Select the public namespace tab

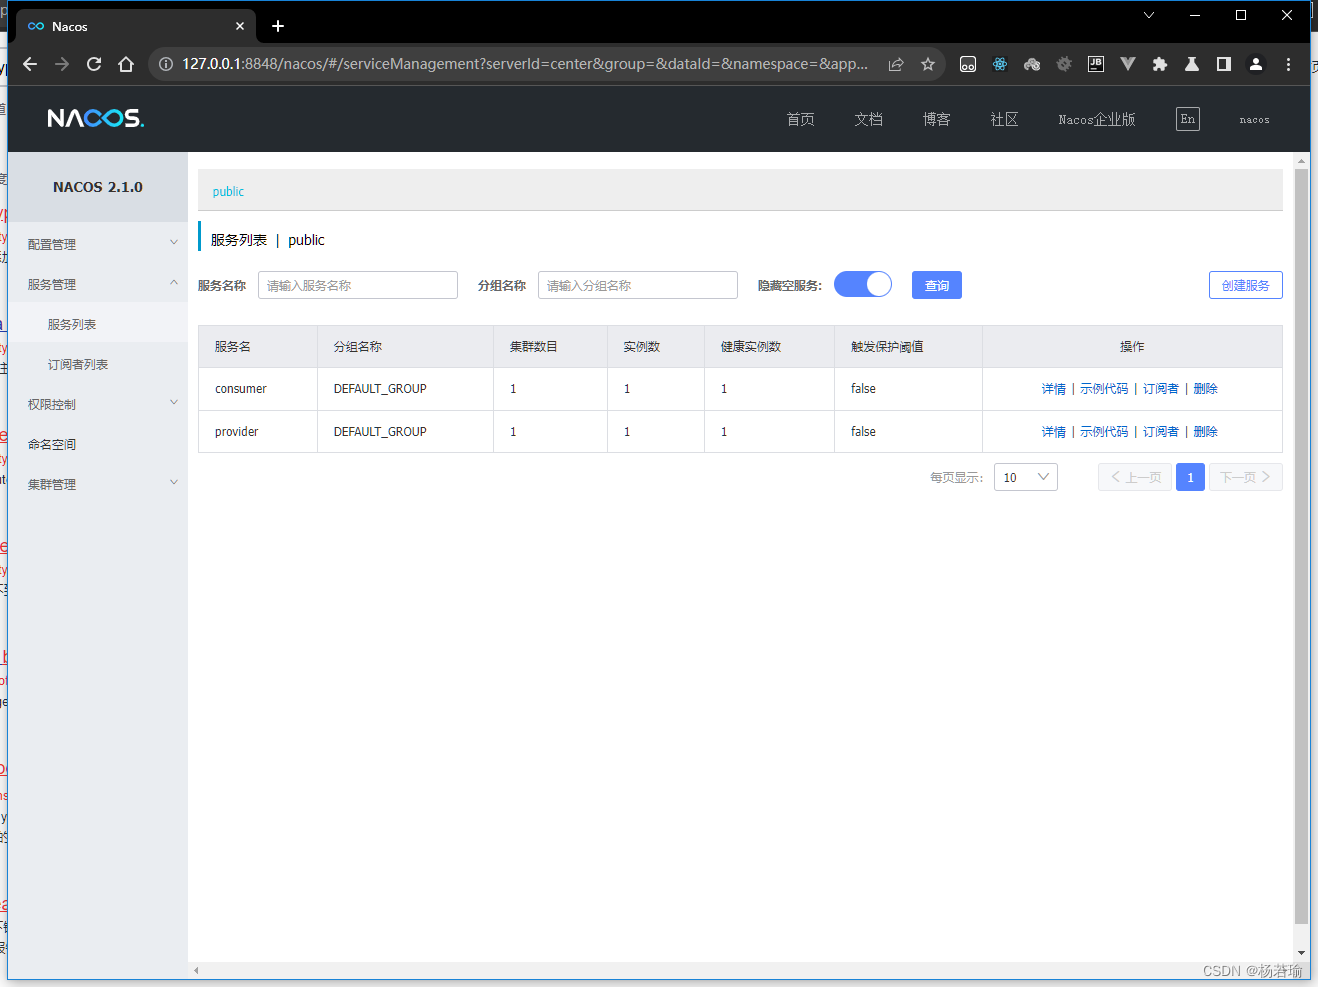228,191
